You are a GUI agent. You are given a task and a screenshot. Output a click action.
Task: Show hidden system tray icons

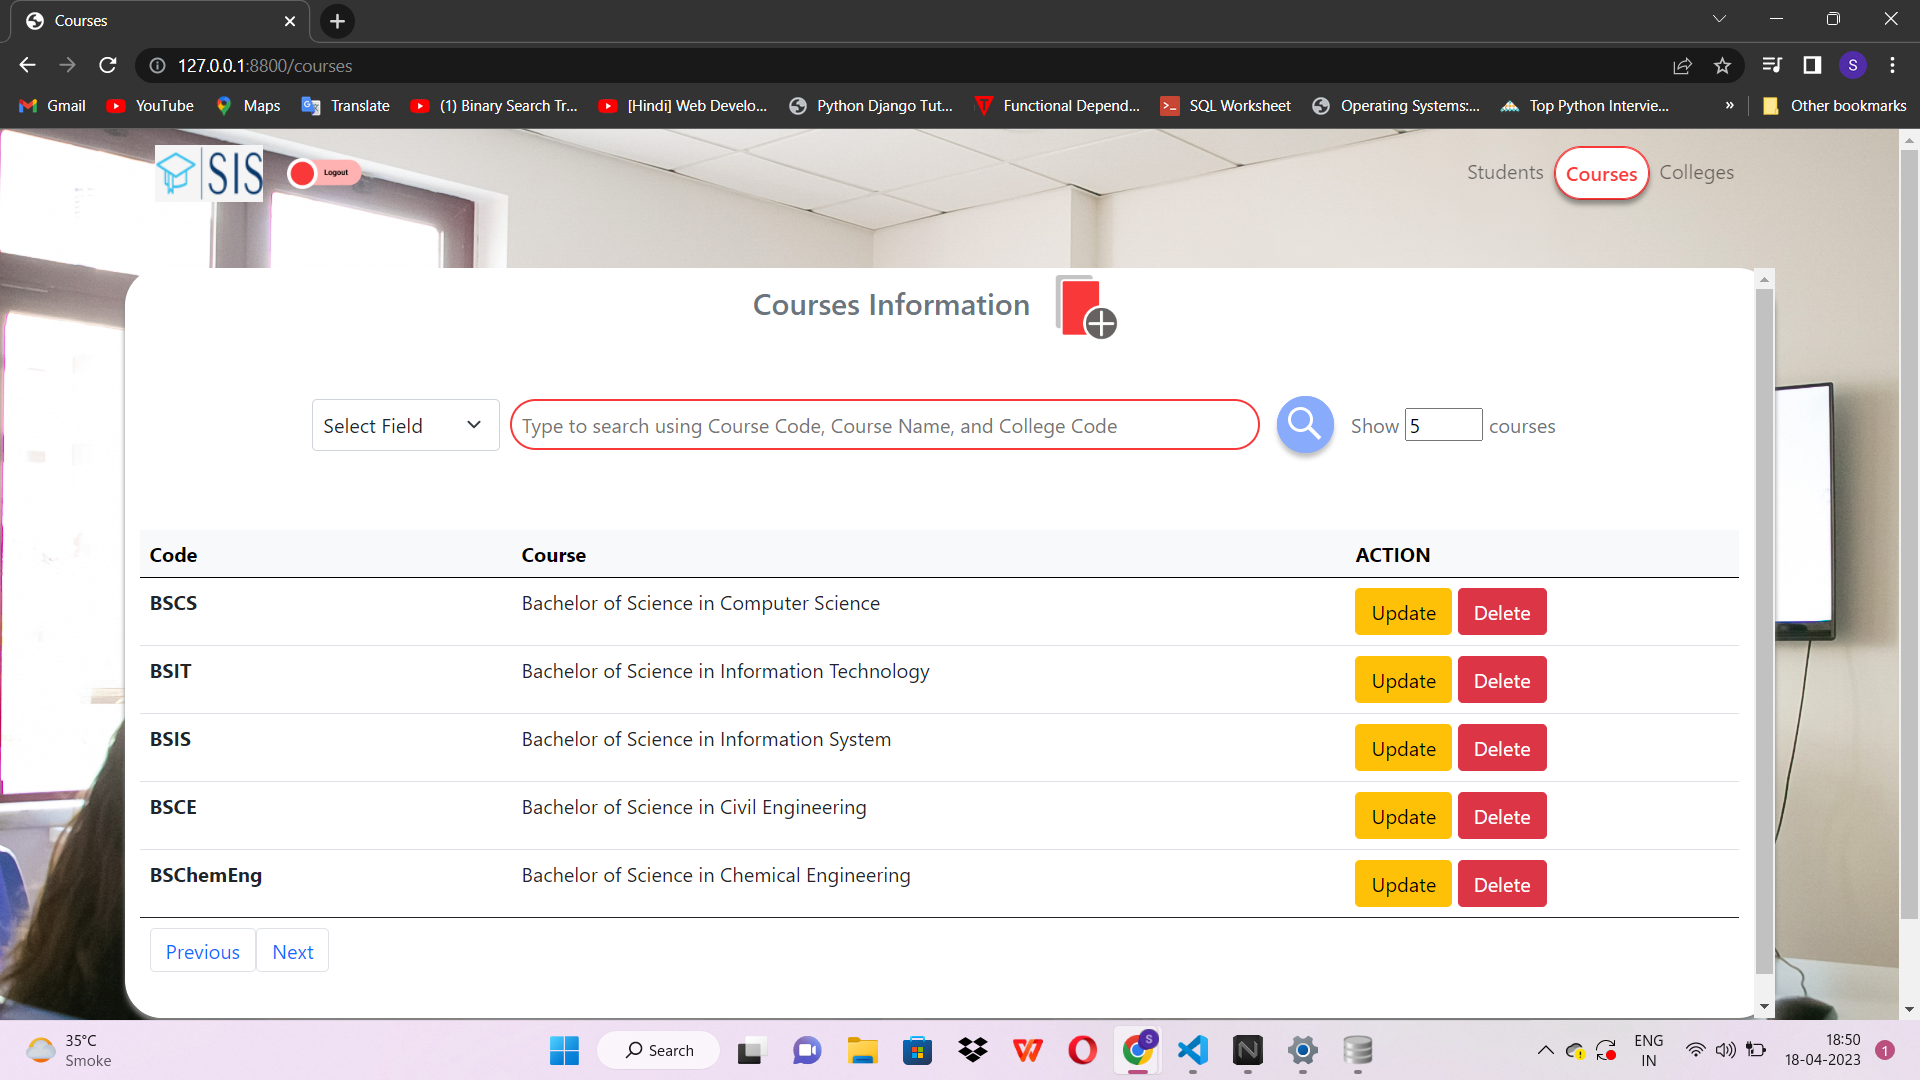pos(1545,1050)
